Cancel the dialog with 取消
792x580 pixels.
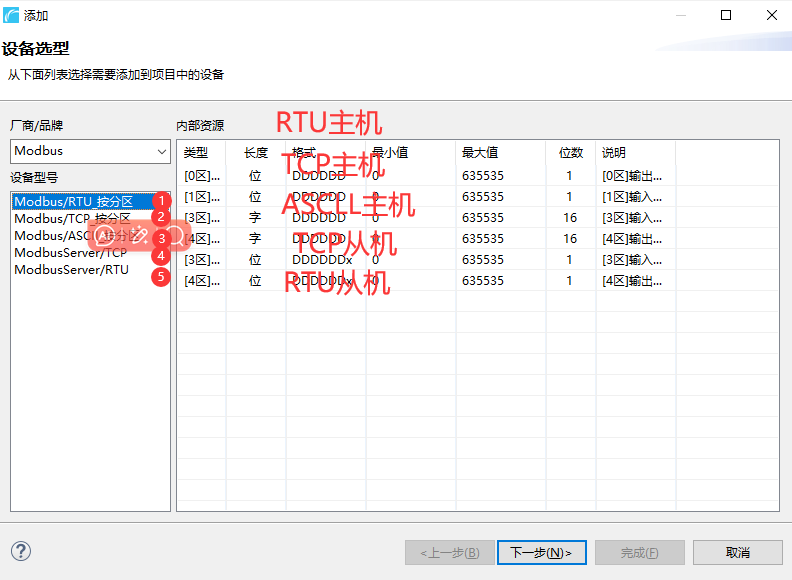[738, 553]
